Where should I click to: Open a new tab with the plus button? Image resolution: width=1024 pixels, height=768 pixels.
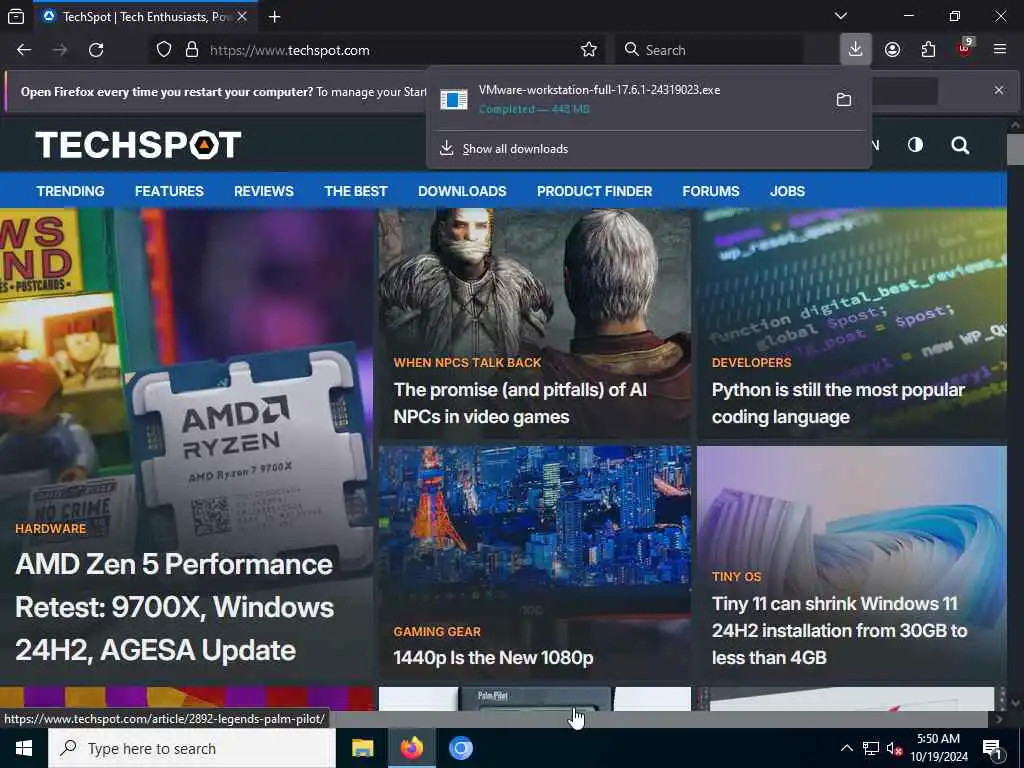coord(274,17)
